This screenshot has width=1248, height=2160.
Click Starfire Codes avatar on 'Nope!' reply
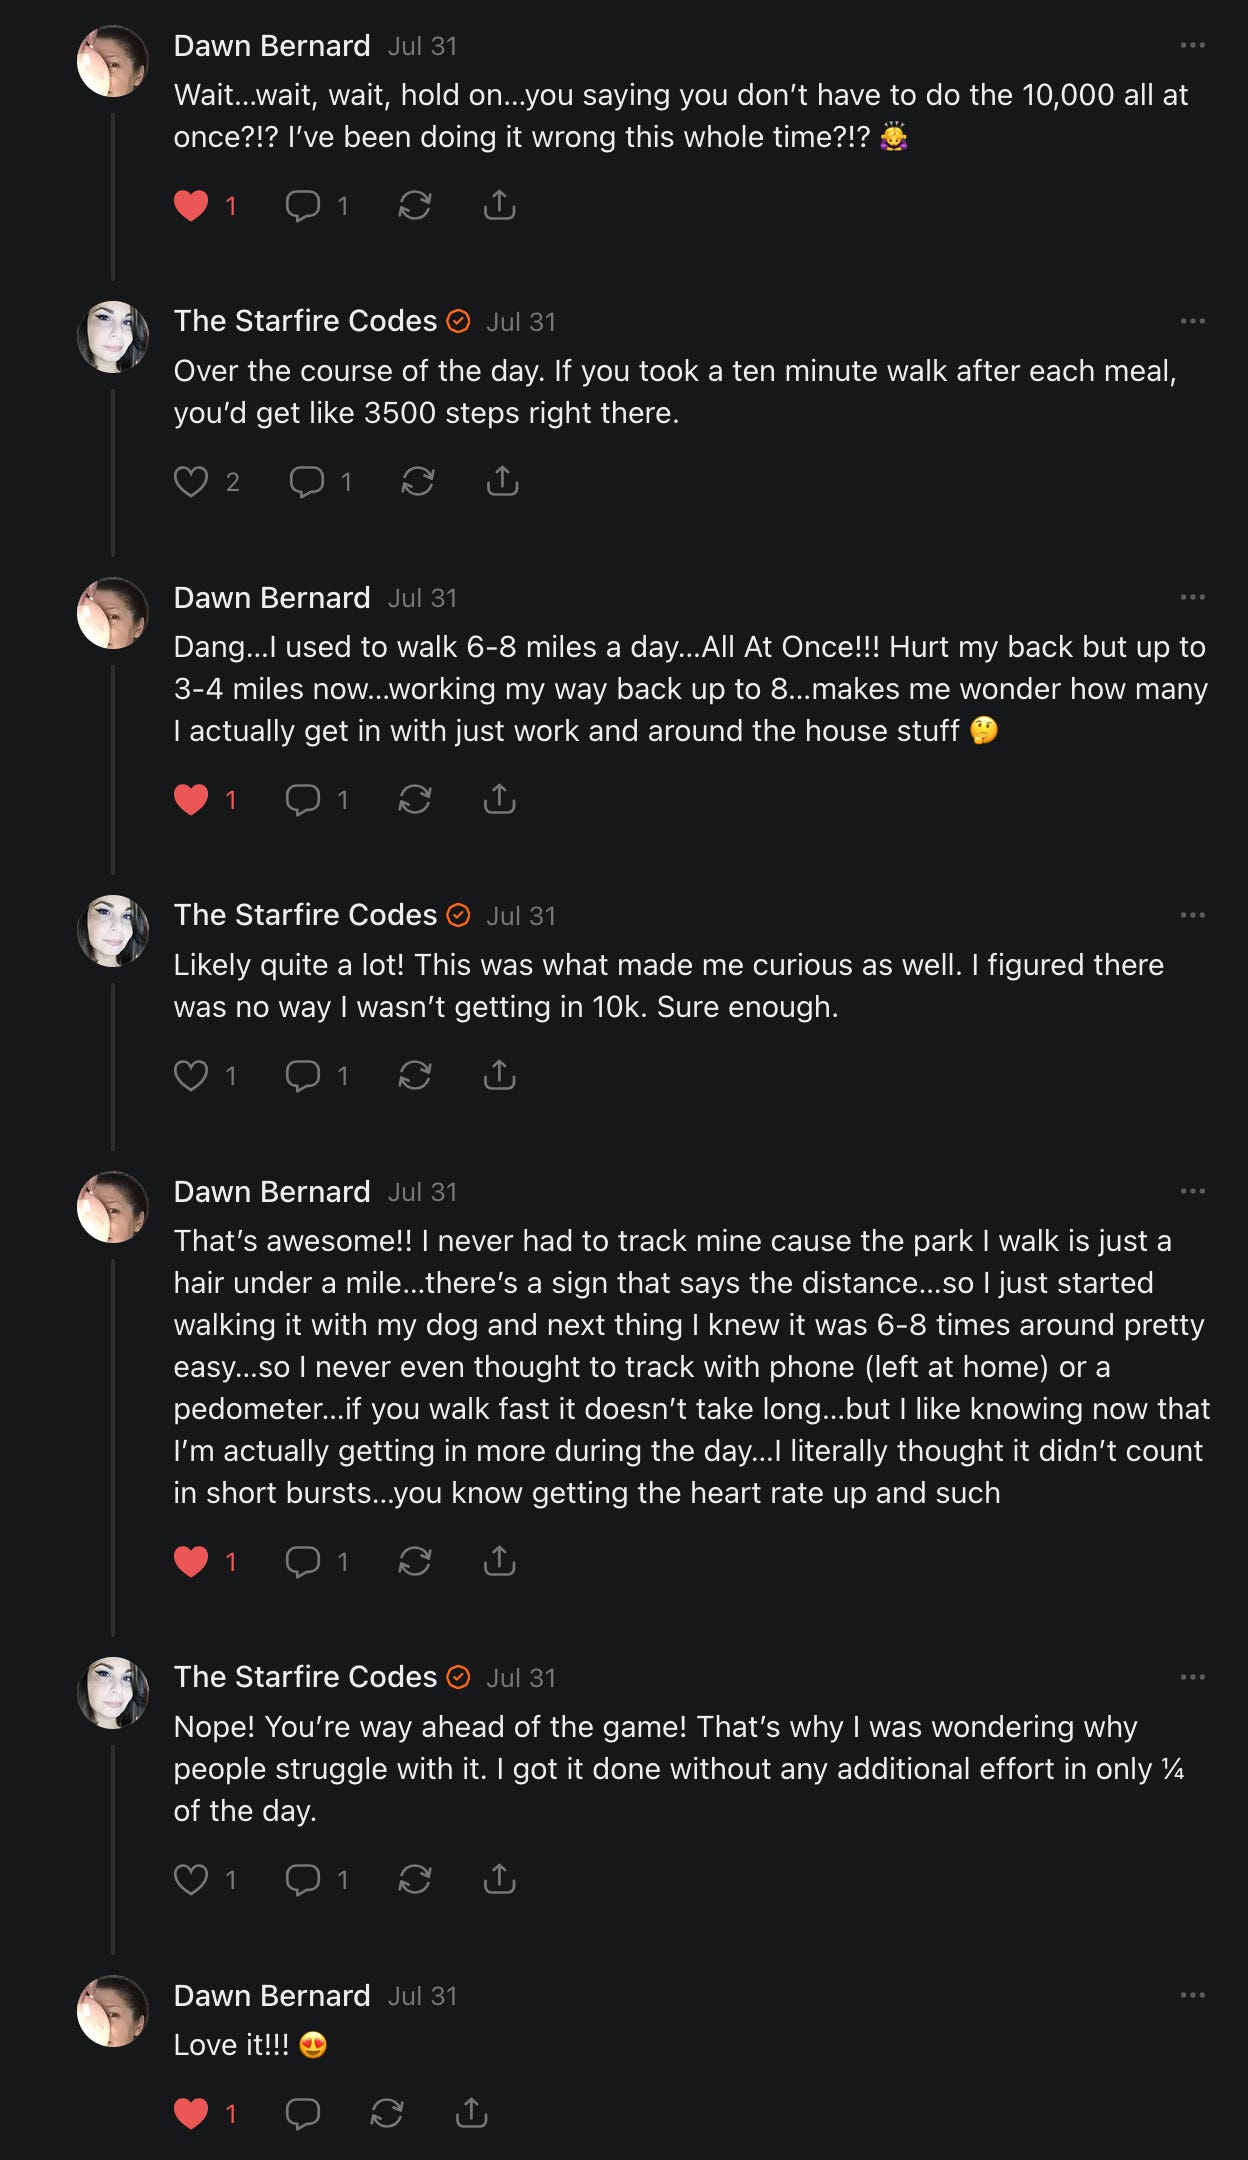(113, 1693)
